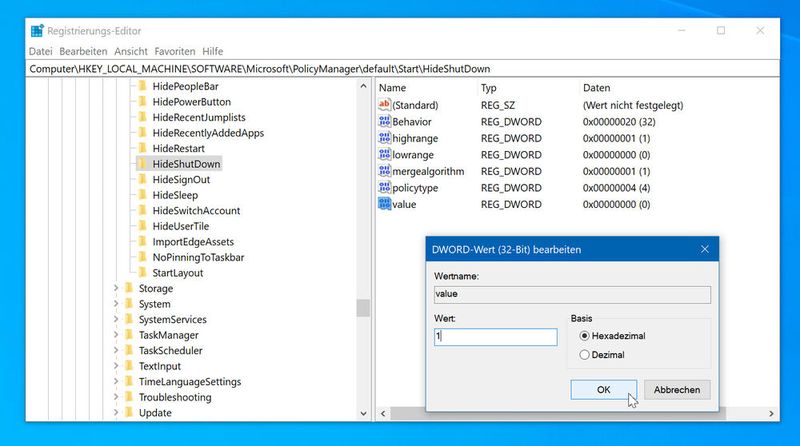Select the Troubleshooting tree entry
The height and width of the screenshot is (446, 800).
click(175, 397)
